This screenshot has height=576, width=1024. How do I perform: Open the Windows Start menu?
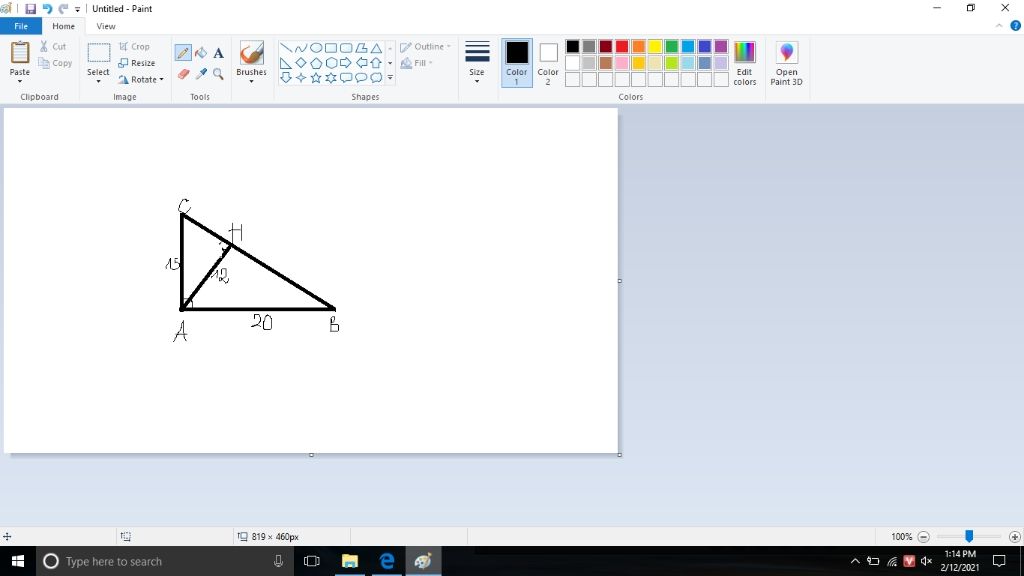click(18, 561)
